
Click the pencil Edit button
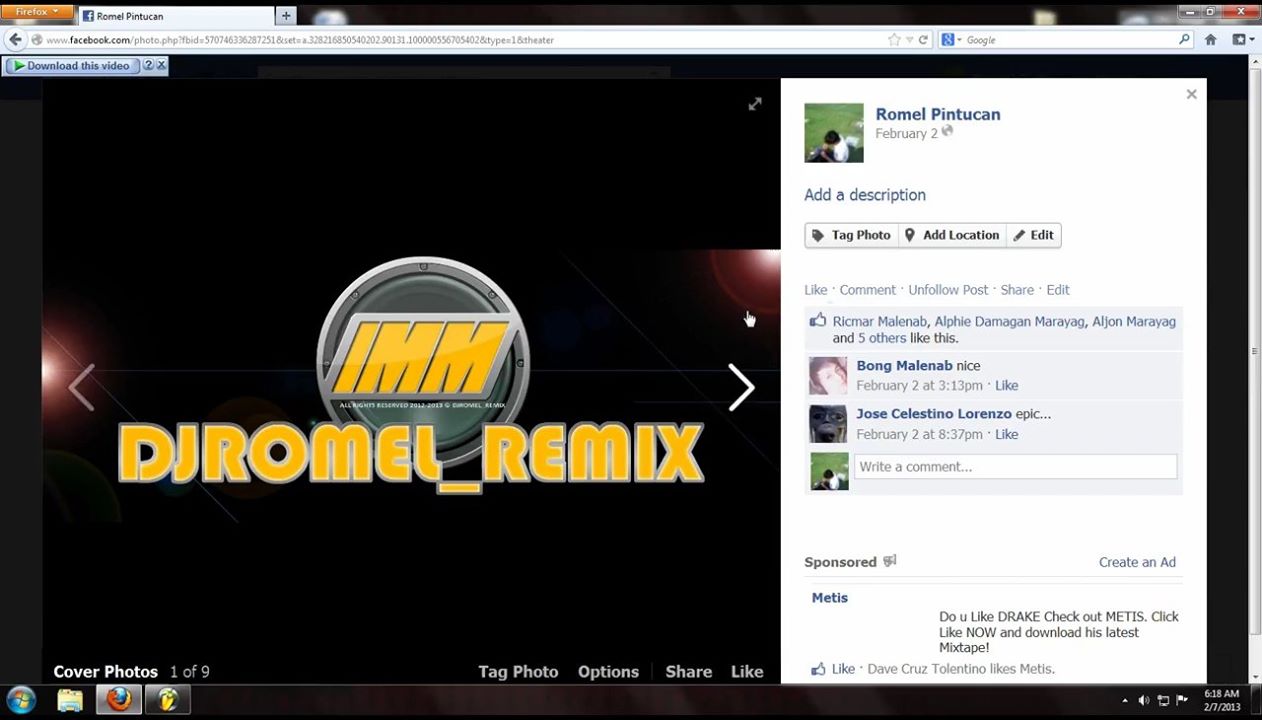(1034, 235)
